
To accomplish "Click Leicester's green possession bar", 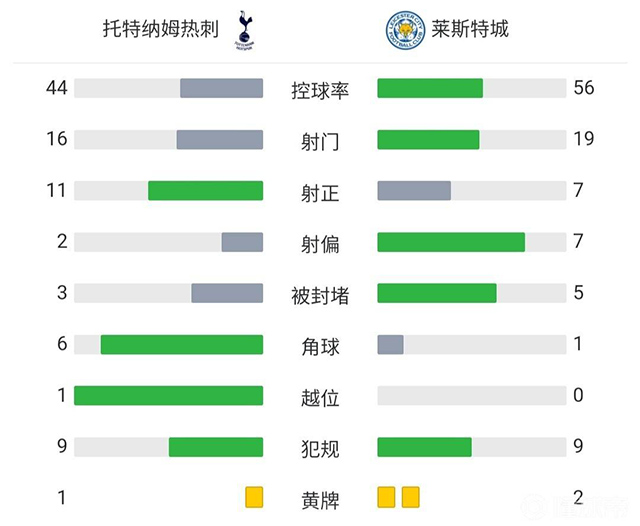I will pos(430,88).
